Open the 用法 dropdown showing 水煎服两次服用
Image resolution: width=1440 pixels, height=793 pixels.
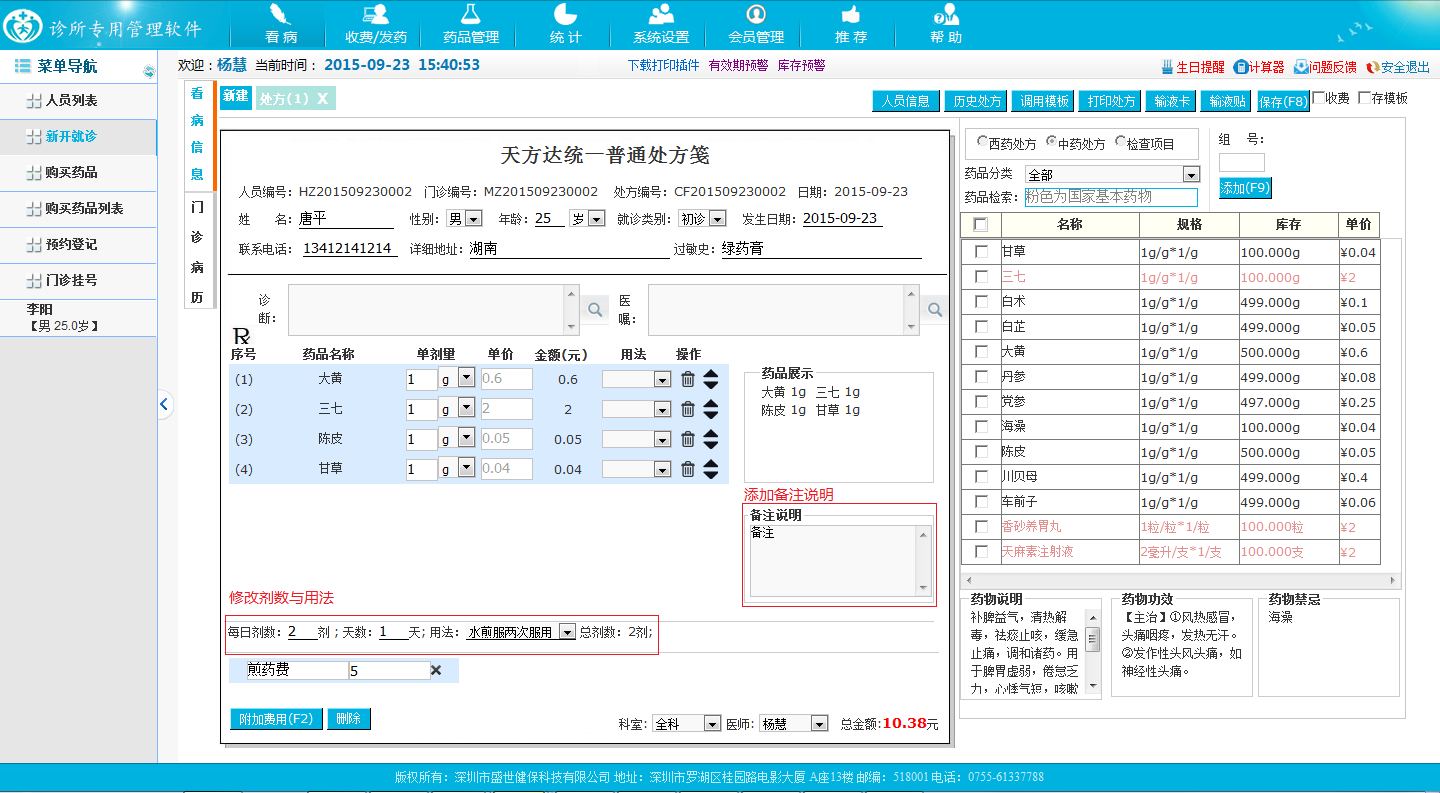[x=567, y=632]
